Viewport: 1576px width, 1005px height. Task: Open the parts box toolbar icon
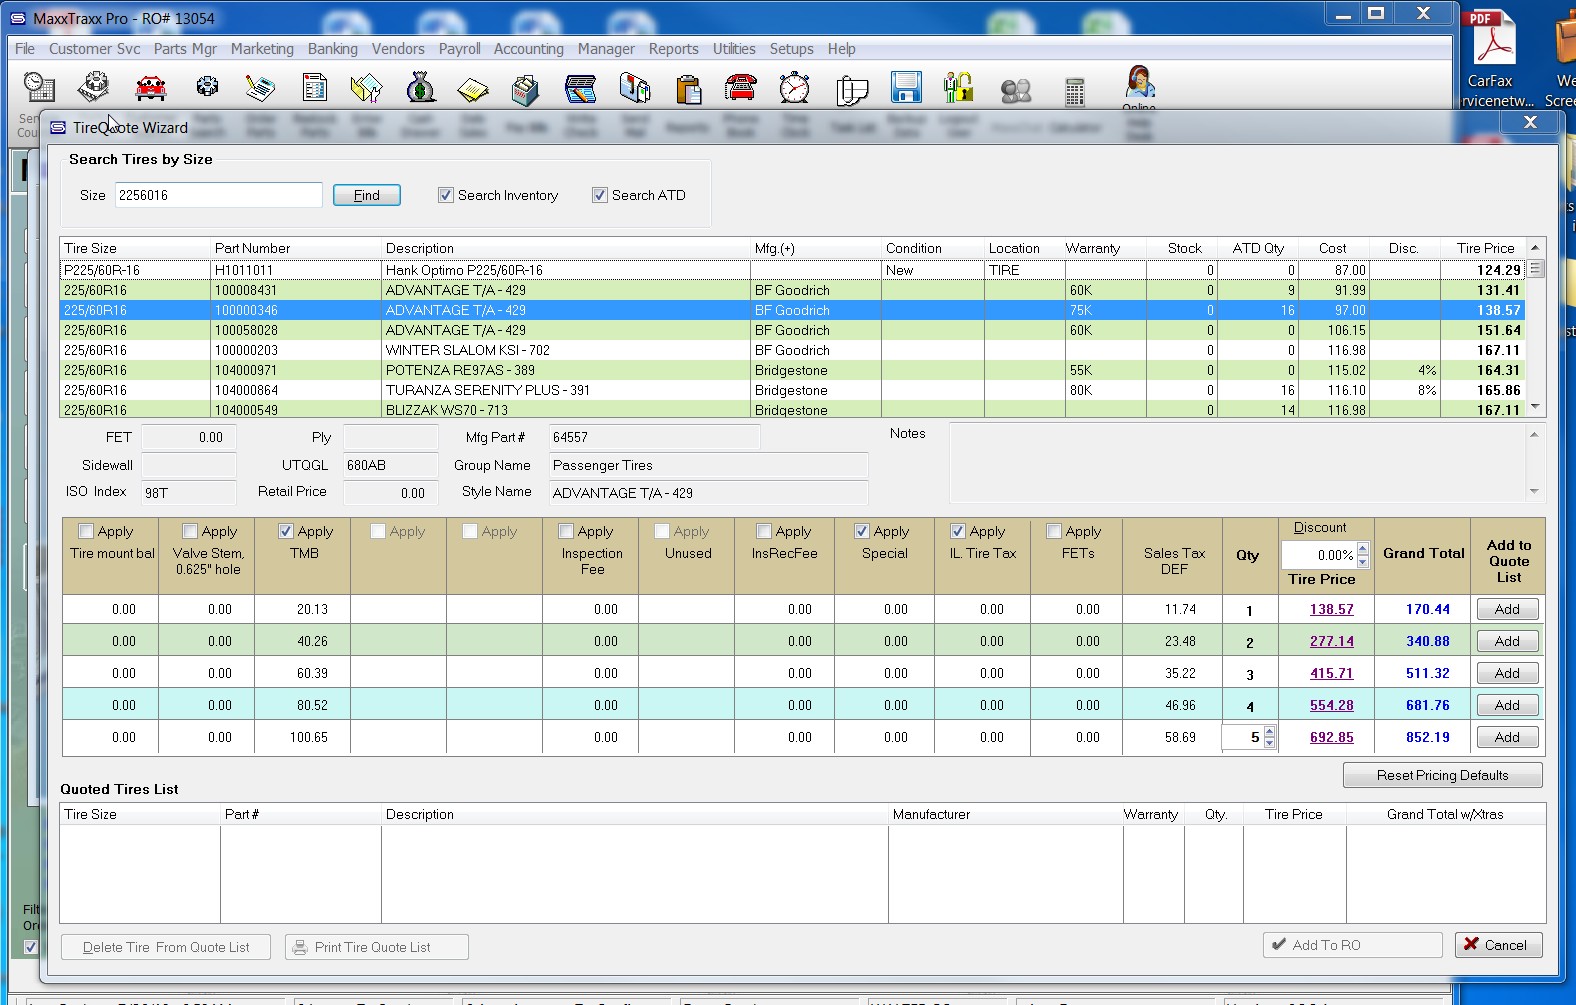point(525,89)
